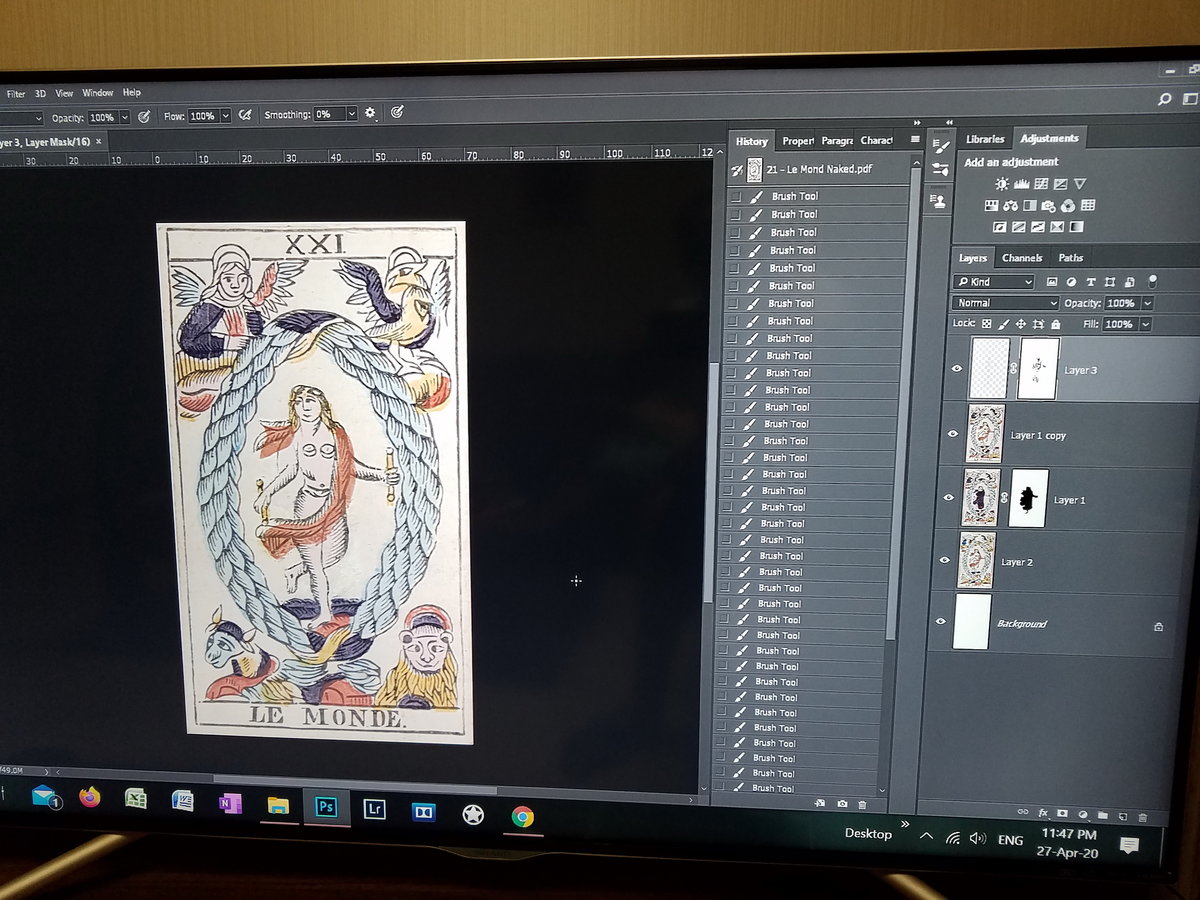Image resolution: width=1200 pixels, height=900 pixels.
Task: Hide the Background layer
Action: coord(940,622)
